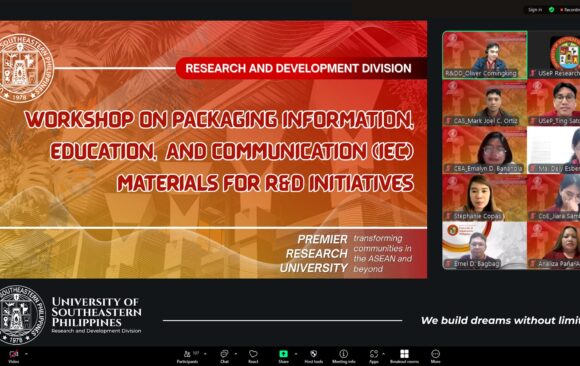
Task: Click the green encryption shield icon
Action: (552, 10)
